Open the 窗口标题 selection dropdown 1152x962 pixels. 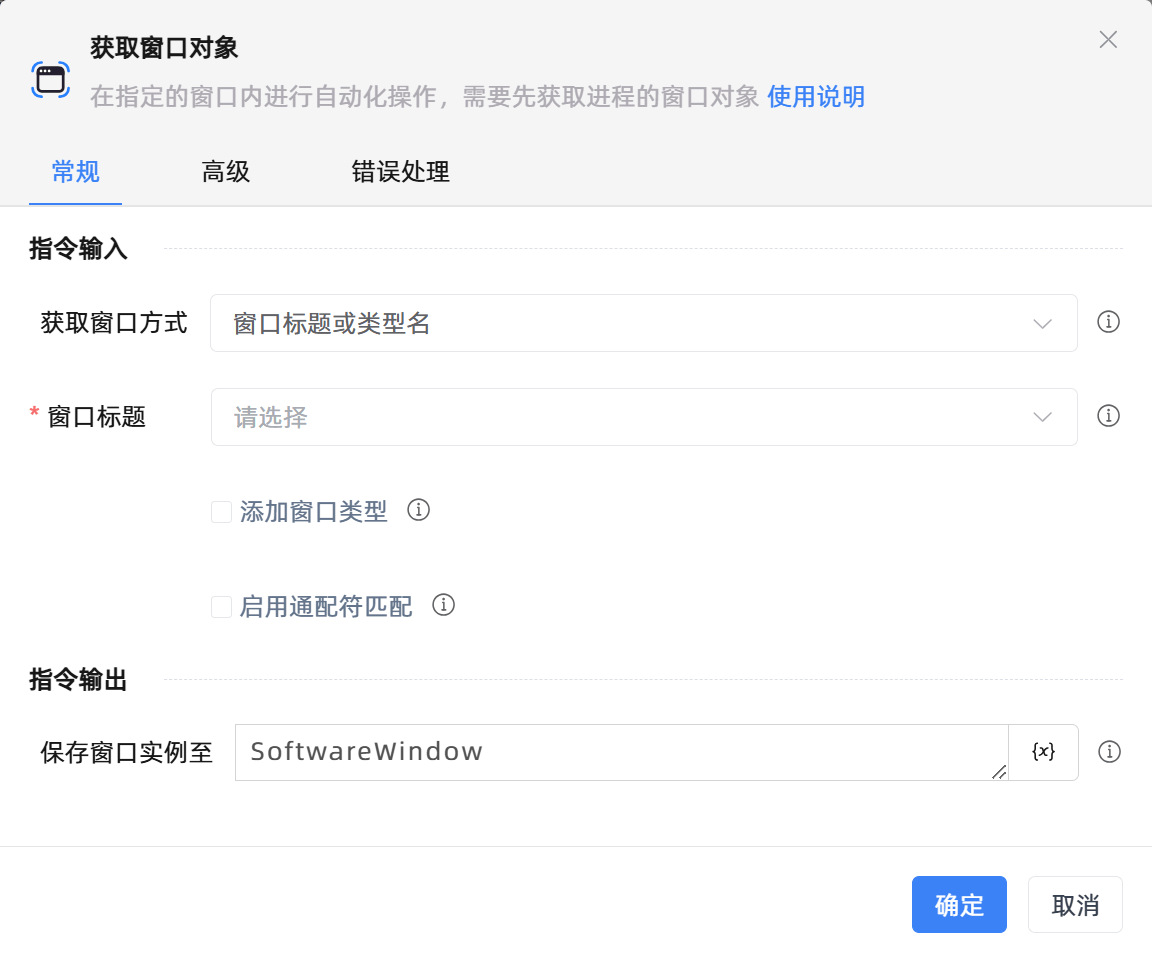(x=644, y=416)
